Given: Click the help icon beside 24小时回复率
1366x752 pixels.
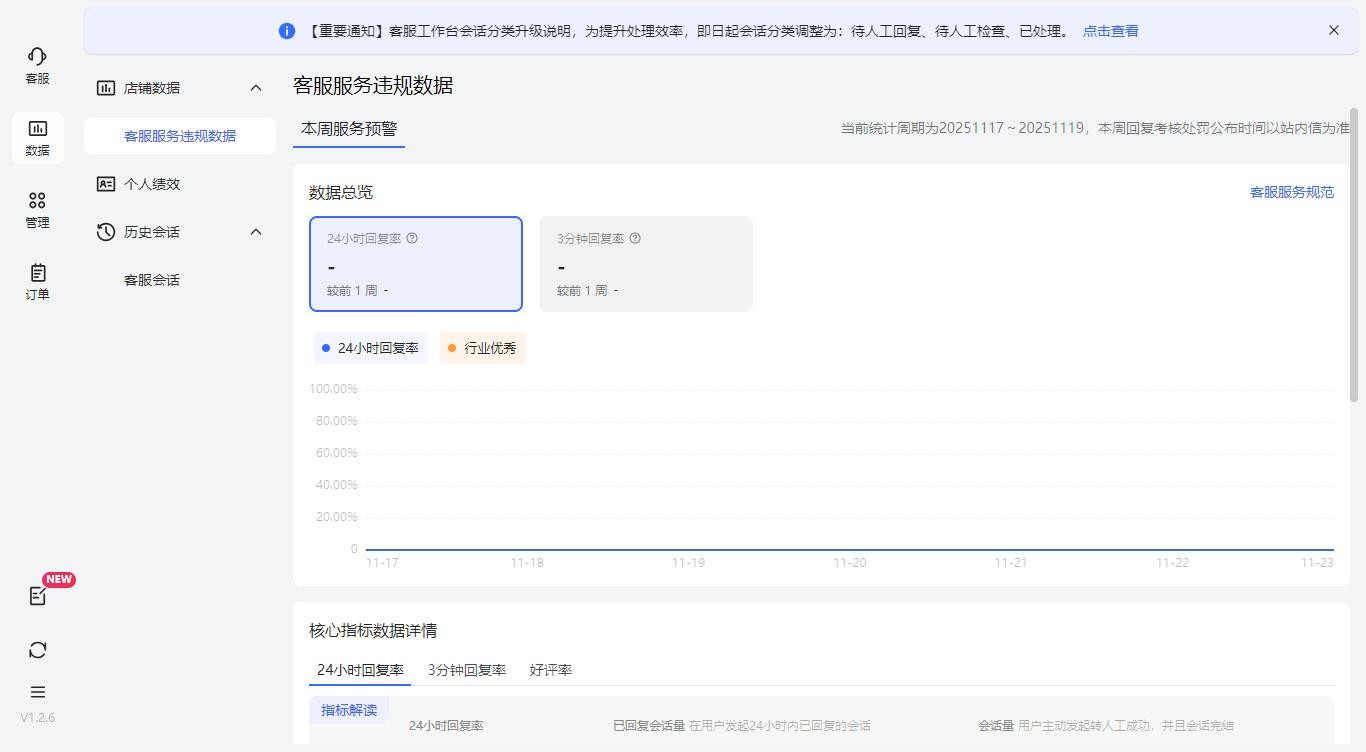Looking at the screenshot, I should click(412, 238).
